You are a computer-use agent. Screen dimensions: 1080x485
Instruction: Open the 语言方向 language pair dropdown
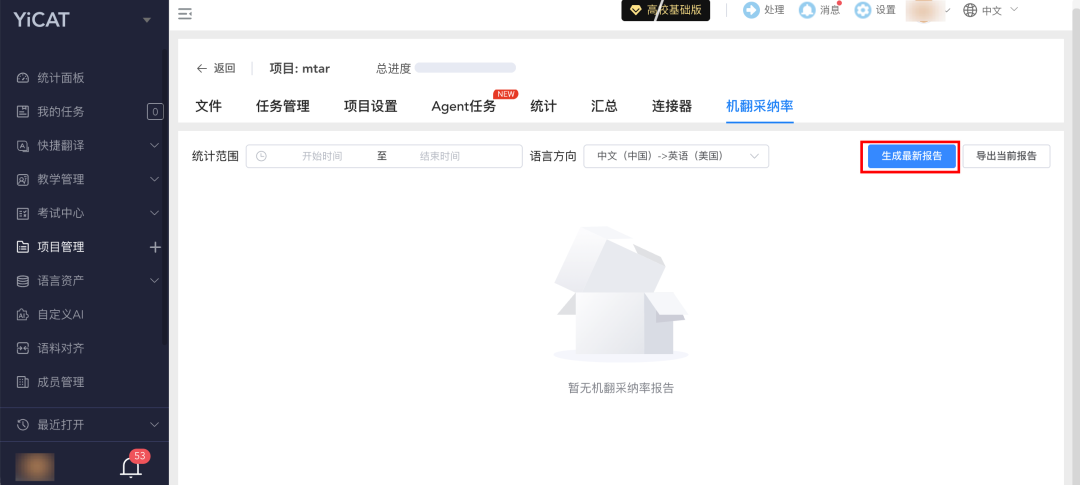[676, 156]
